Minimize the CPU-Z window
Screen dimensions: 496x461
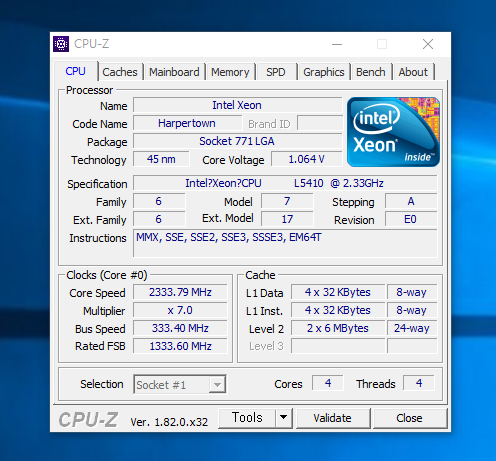click(337, 44)
